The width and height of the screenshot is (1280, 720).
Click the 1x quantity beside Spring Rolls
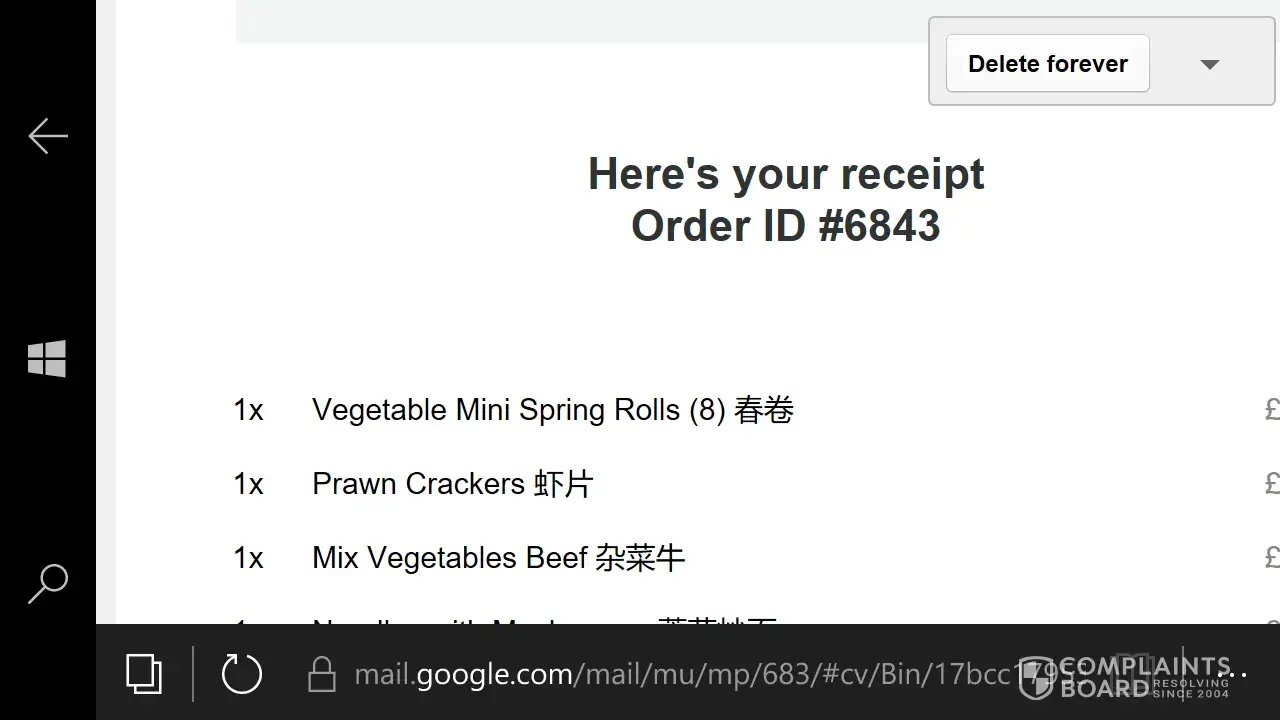249,410
